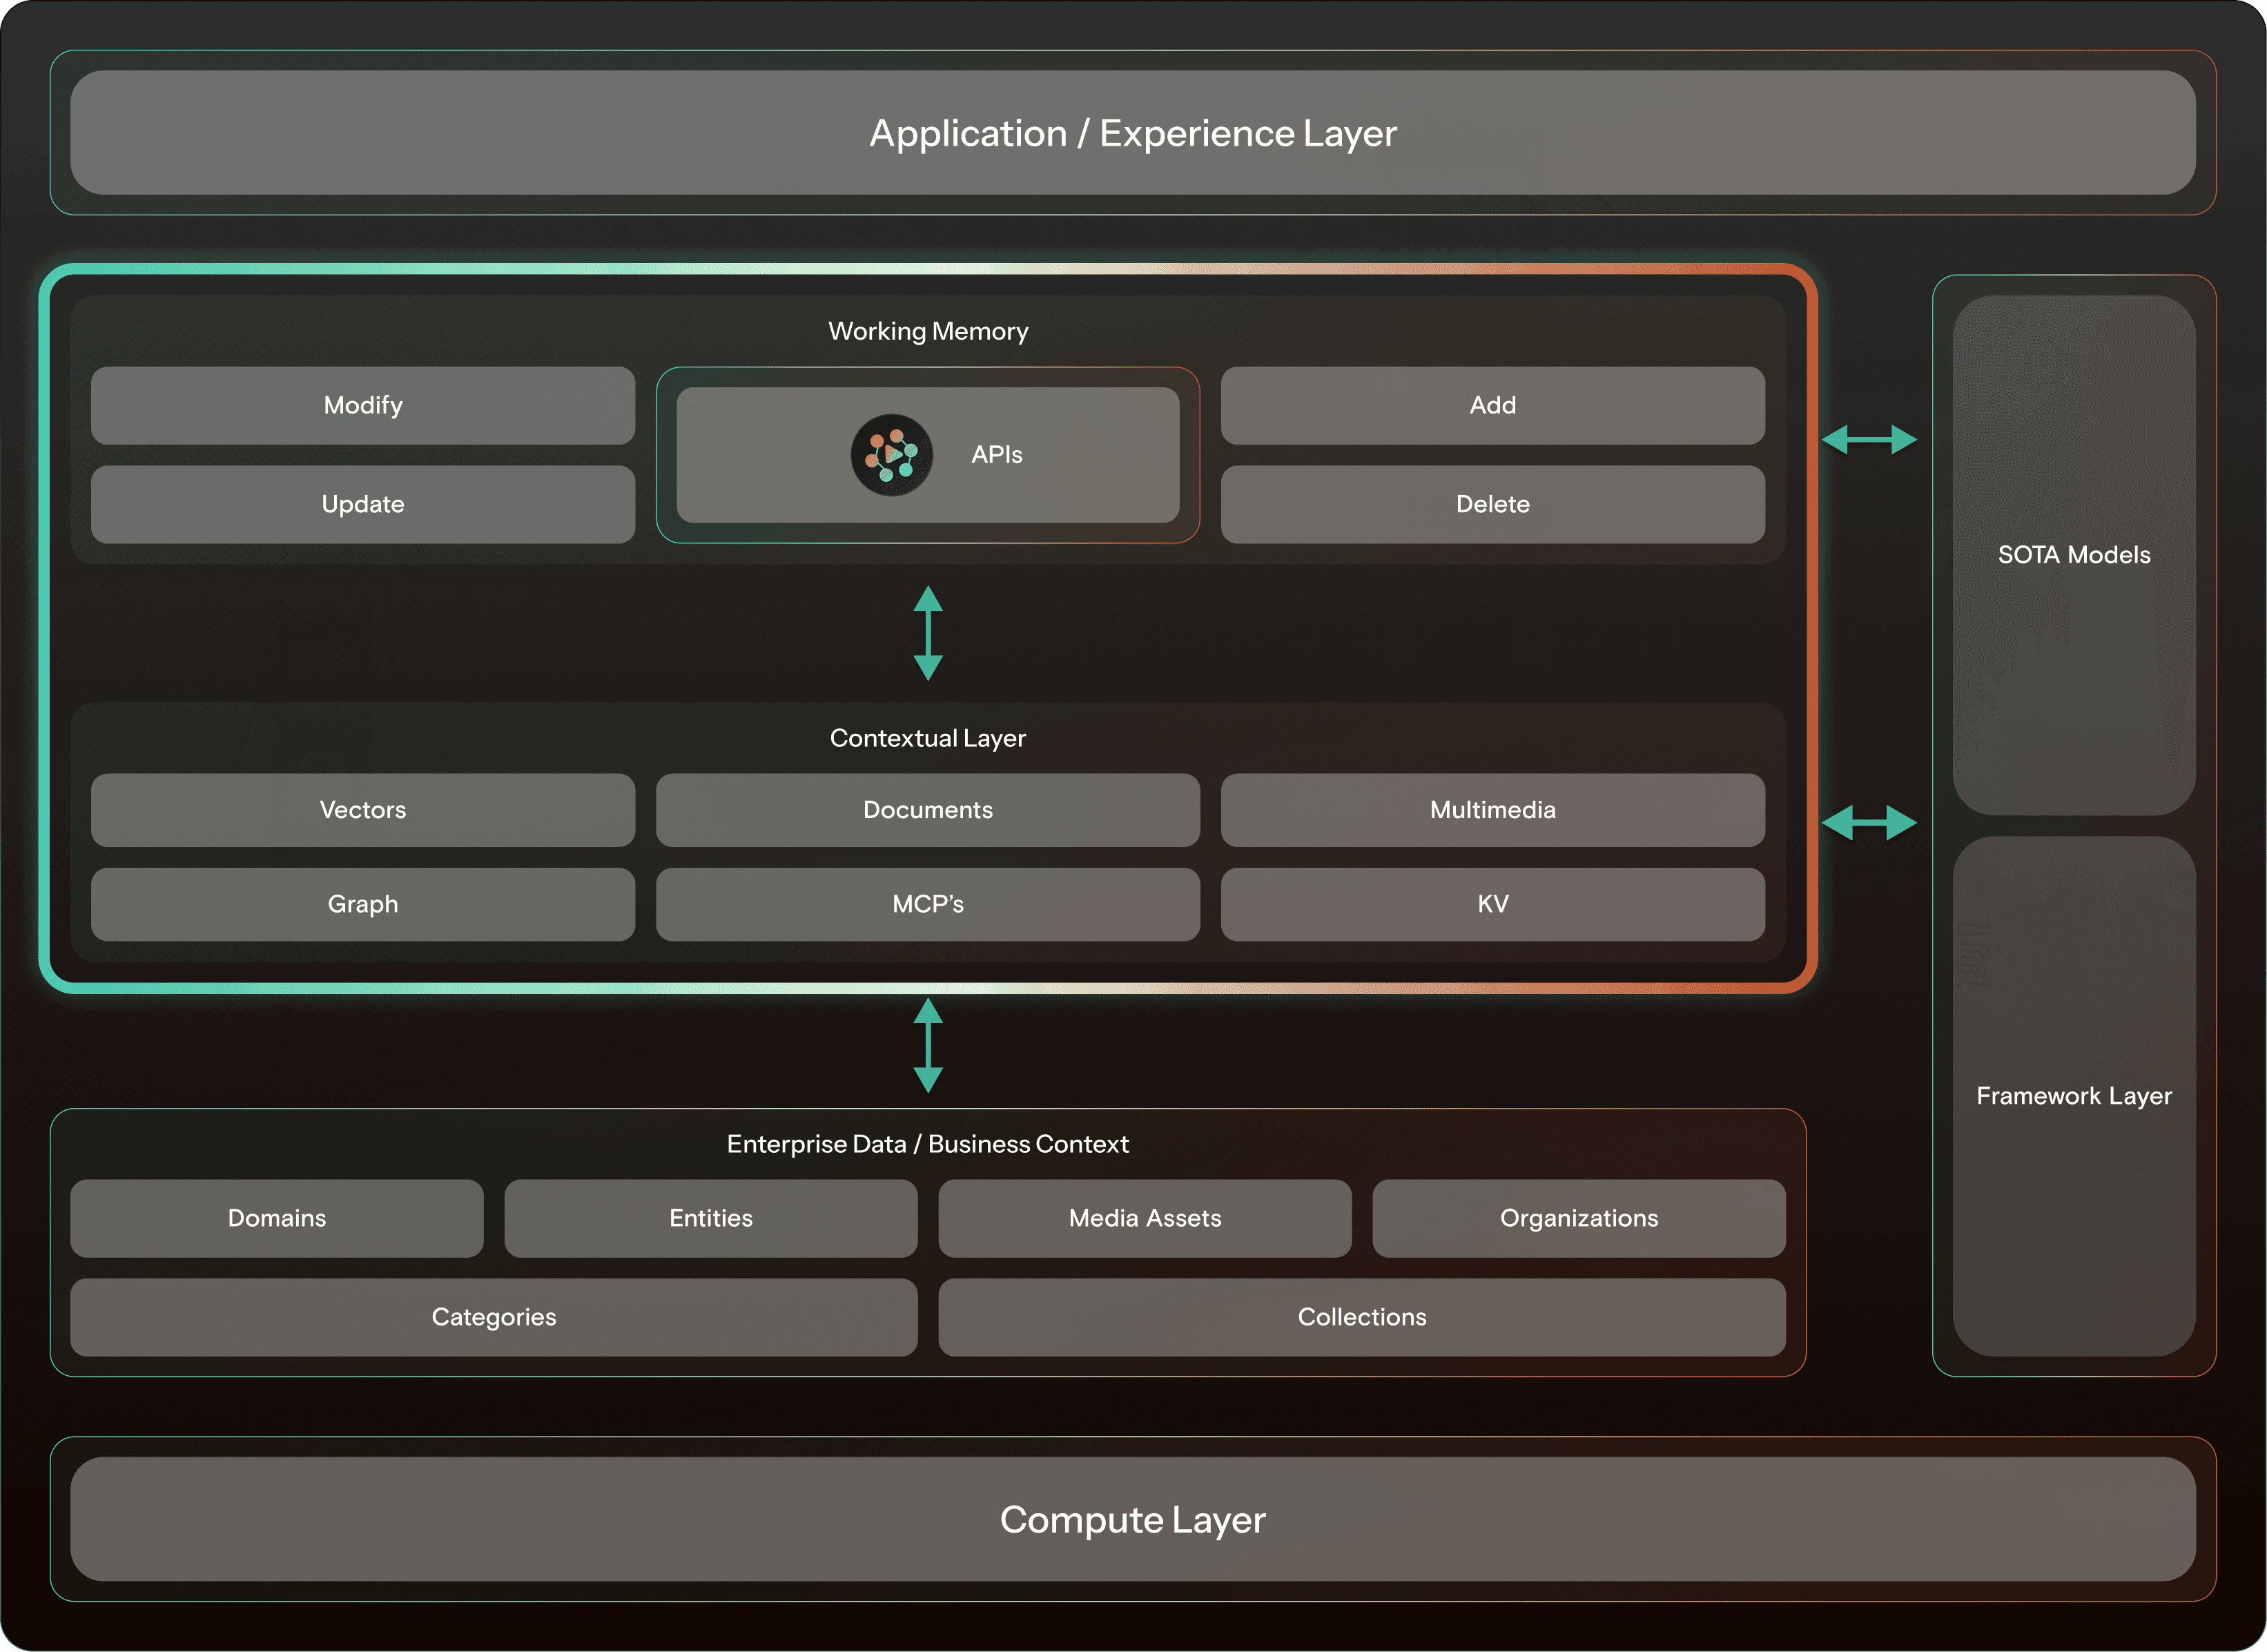Screen dimensions: 2267x1652
Task: Click the Add operation box
Action: 1492,405
